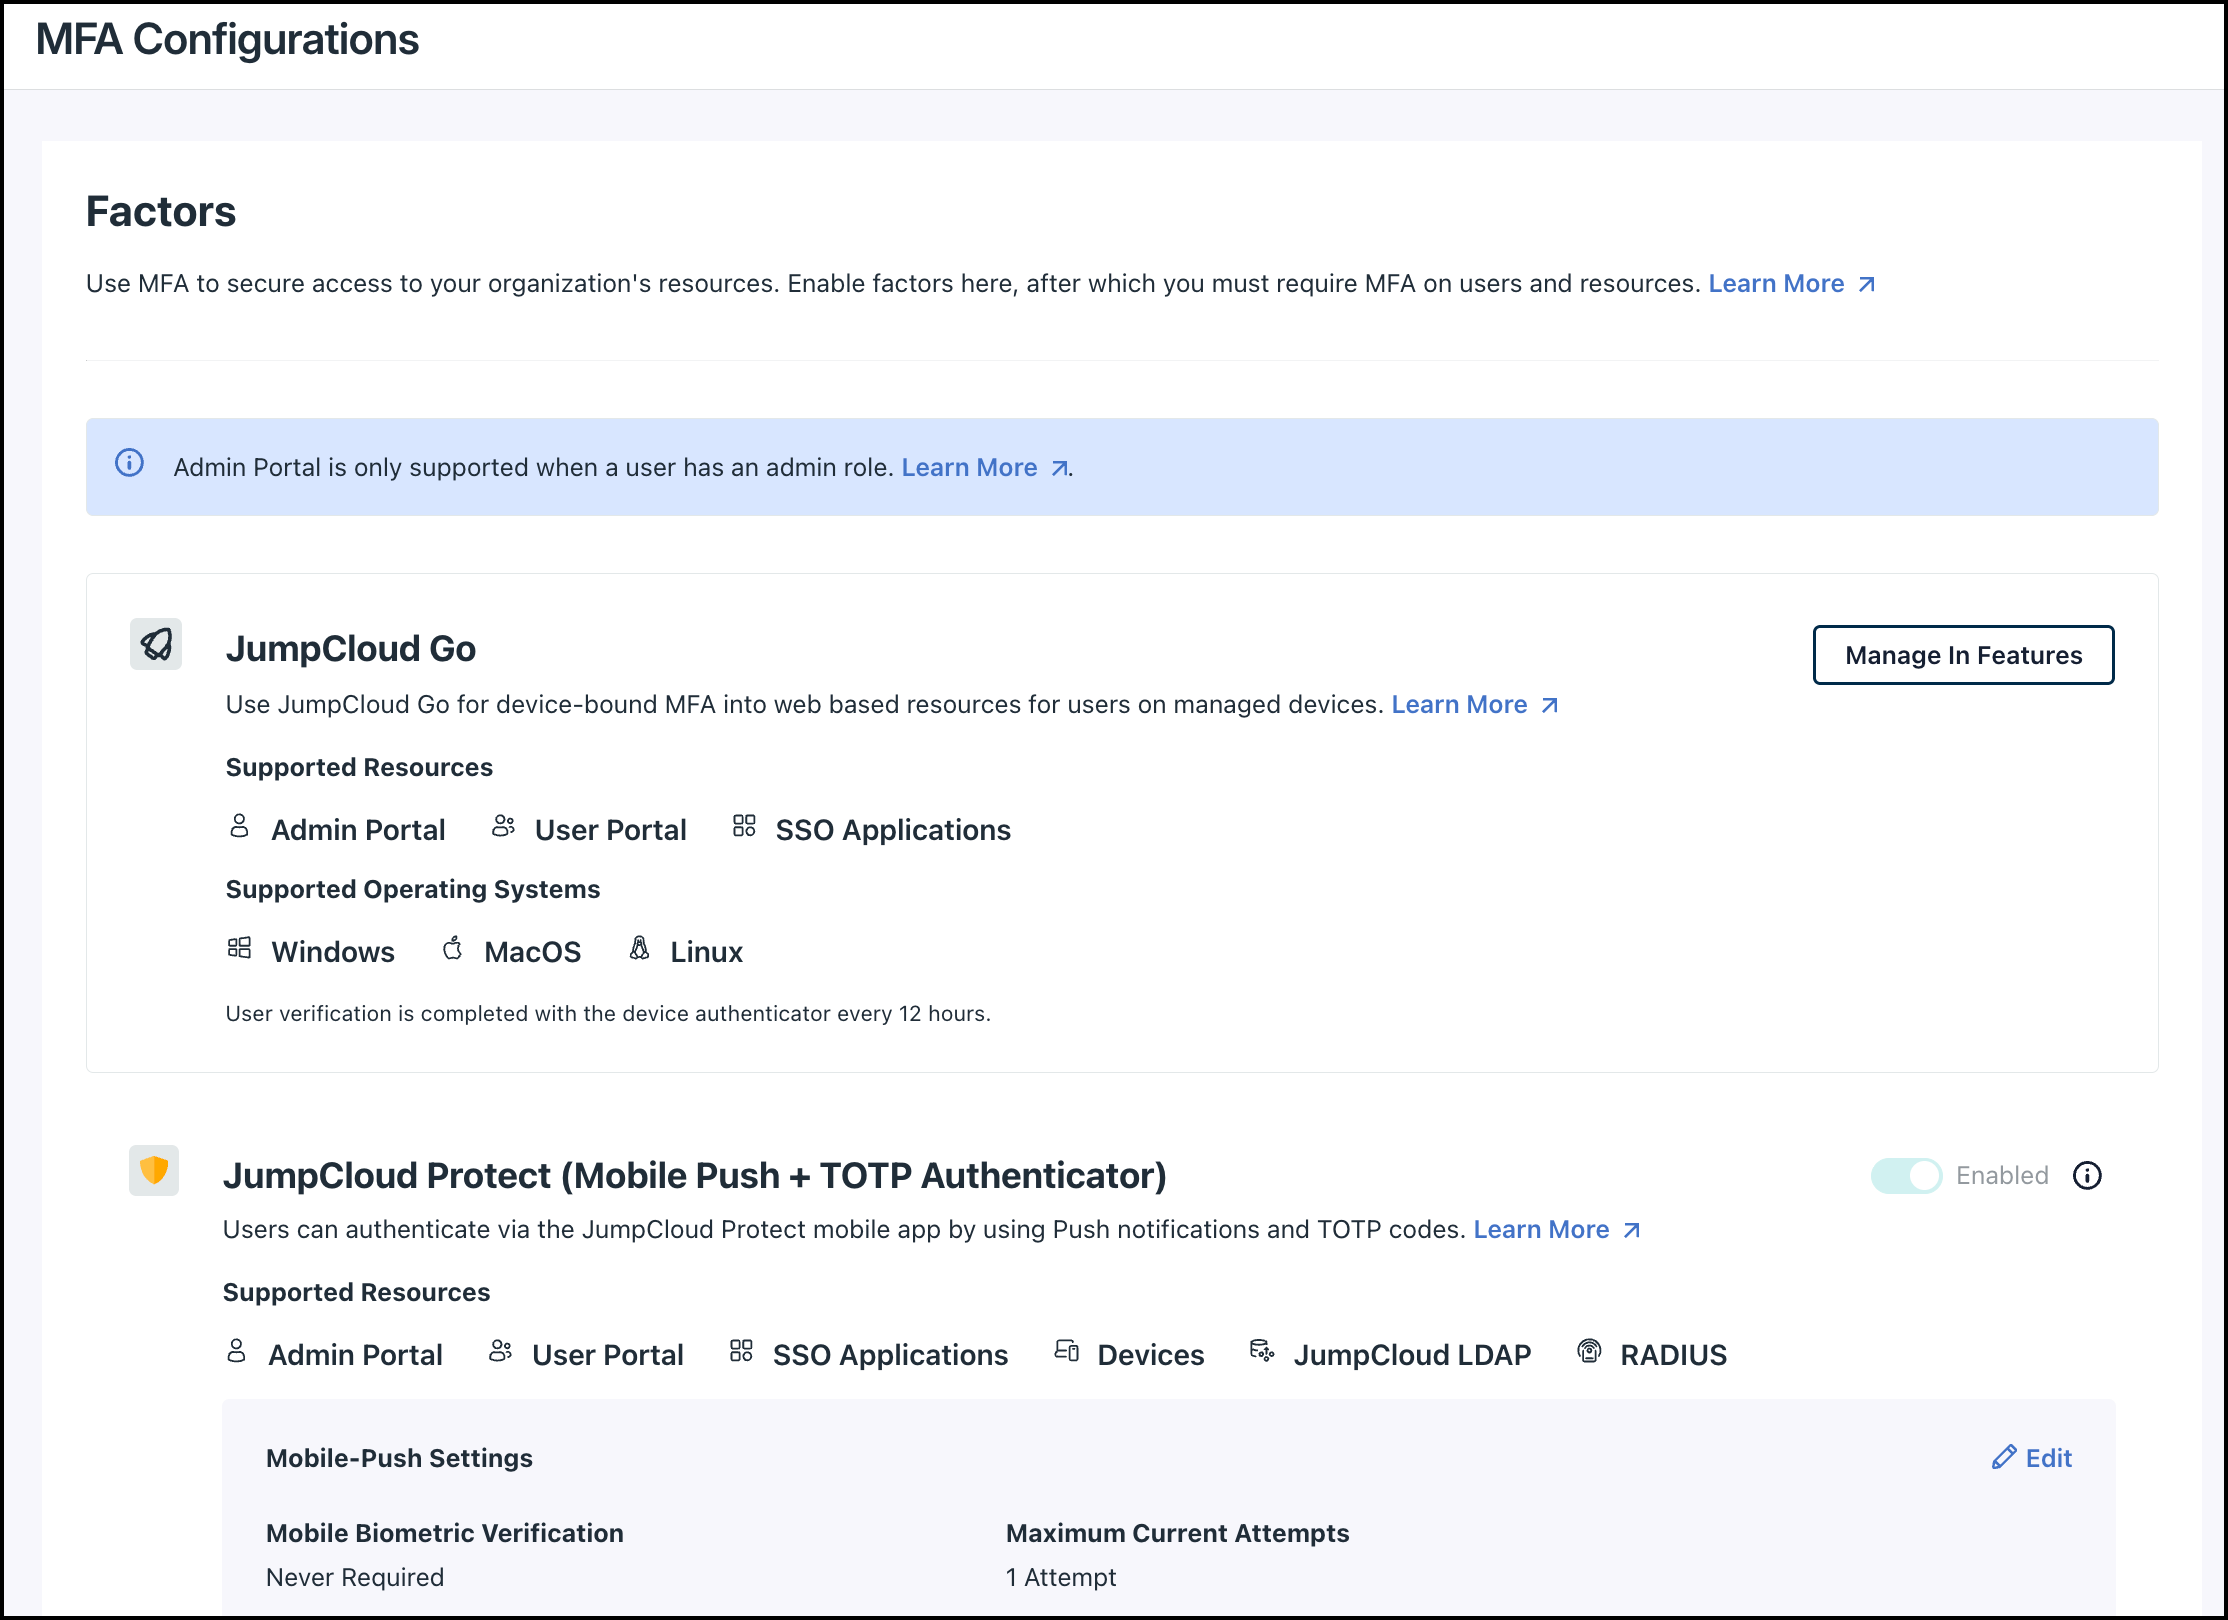Screen dimensions: 2228x1620
Task: Click the Linux penguin icon
Action: [639, 948]
